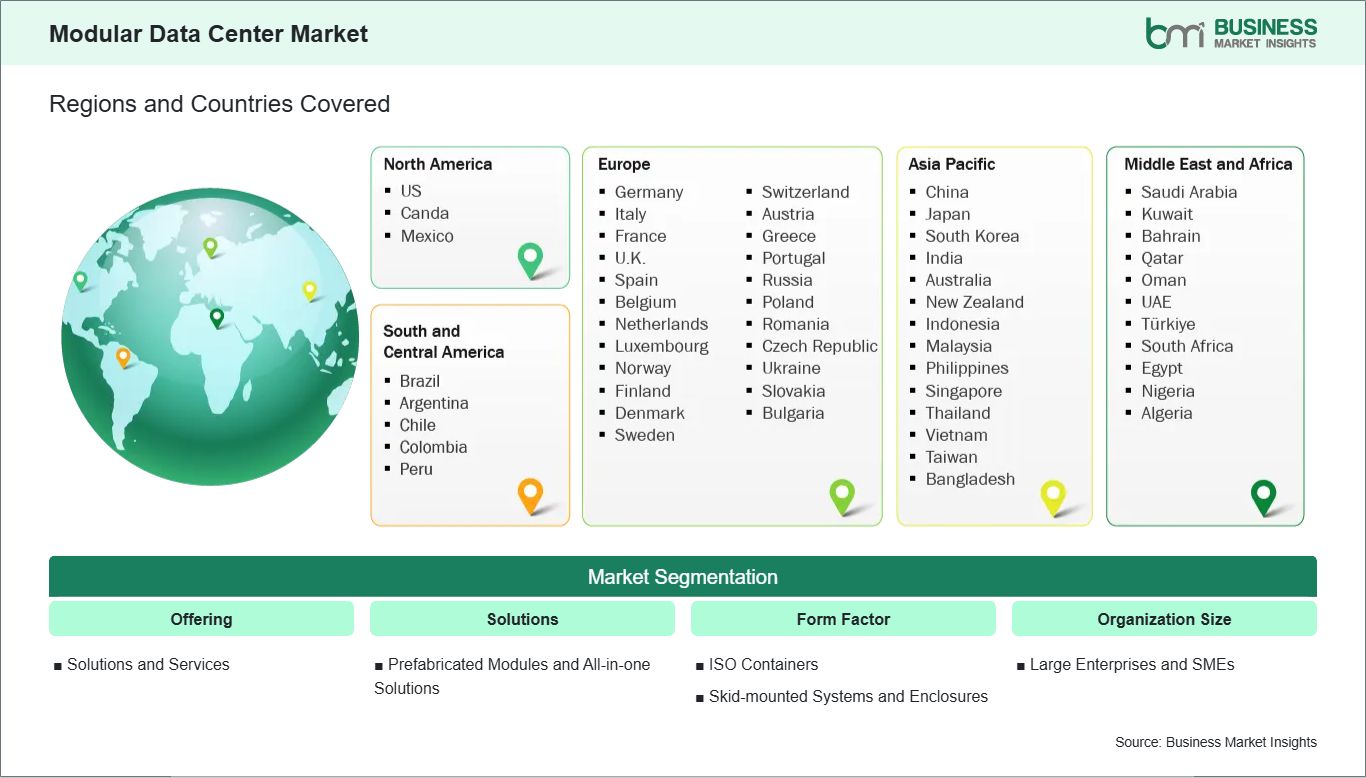Screen dimensions: 1366x778
Task: Select the globe illustration on the left
Action: [210, 337]
